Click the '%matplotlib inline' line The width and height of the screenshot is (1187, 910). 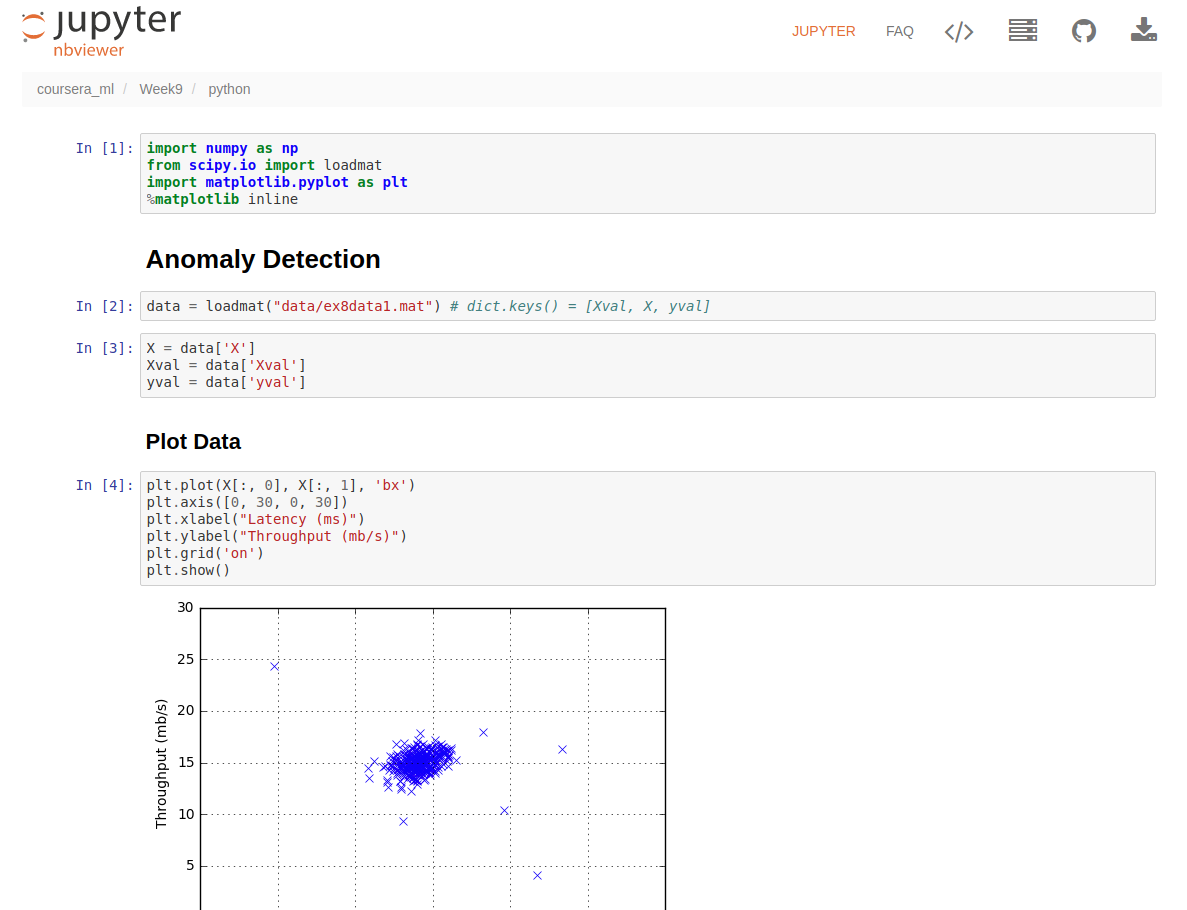pos(223,199)
